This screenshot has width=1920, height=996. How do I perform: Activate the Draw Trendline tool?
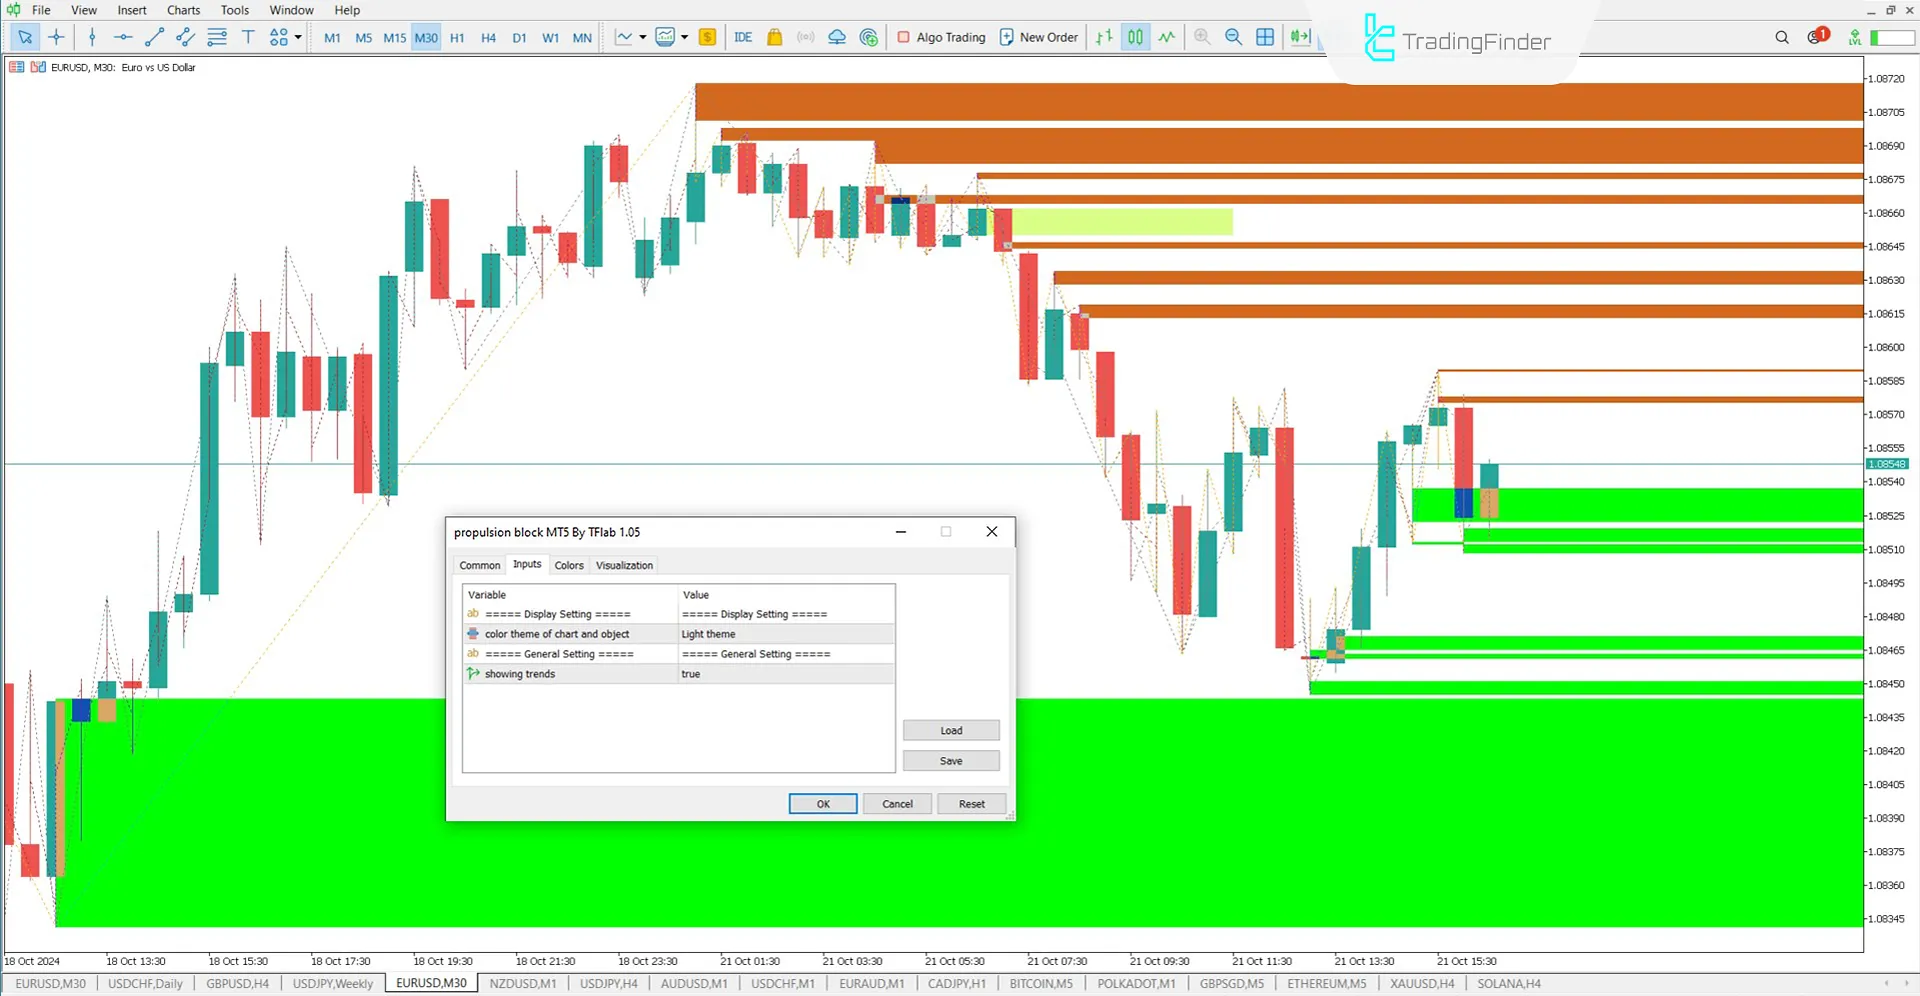pyautogui.click(x=154, y=37)
